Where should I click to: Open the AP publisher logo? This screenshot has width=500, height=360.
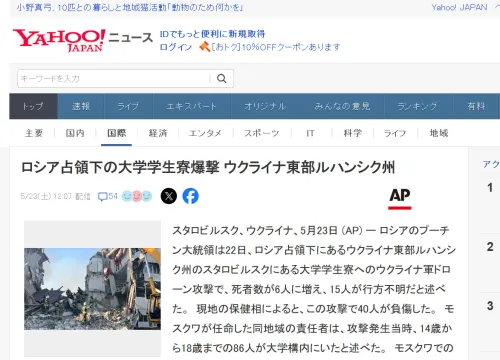tap(400, 199)
